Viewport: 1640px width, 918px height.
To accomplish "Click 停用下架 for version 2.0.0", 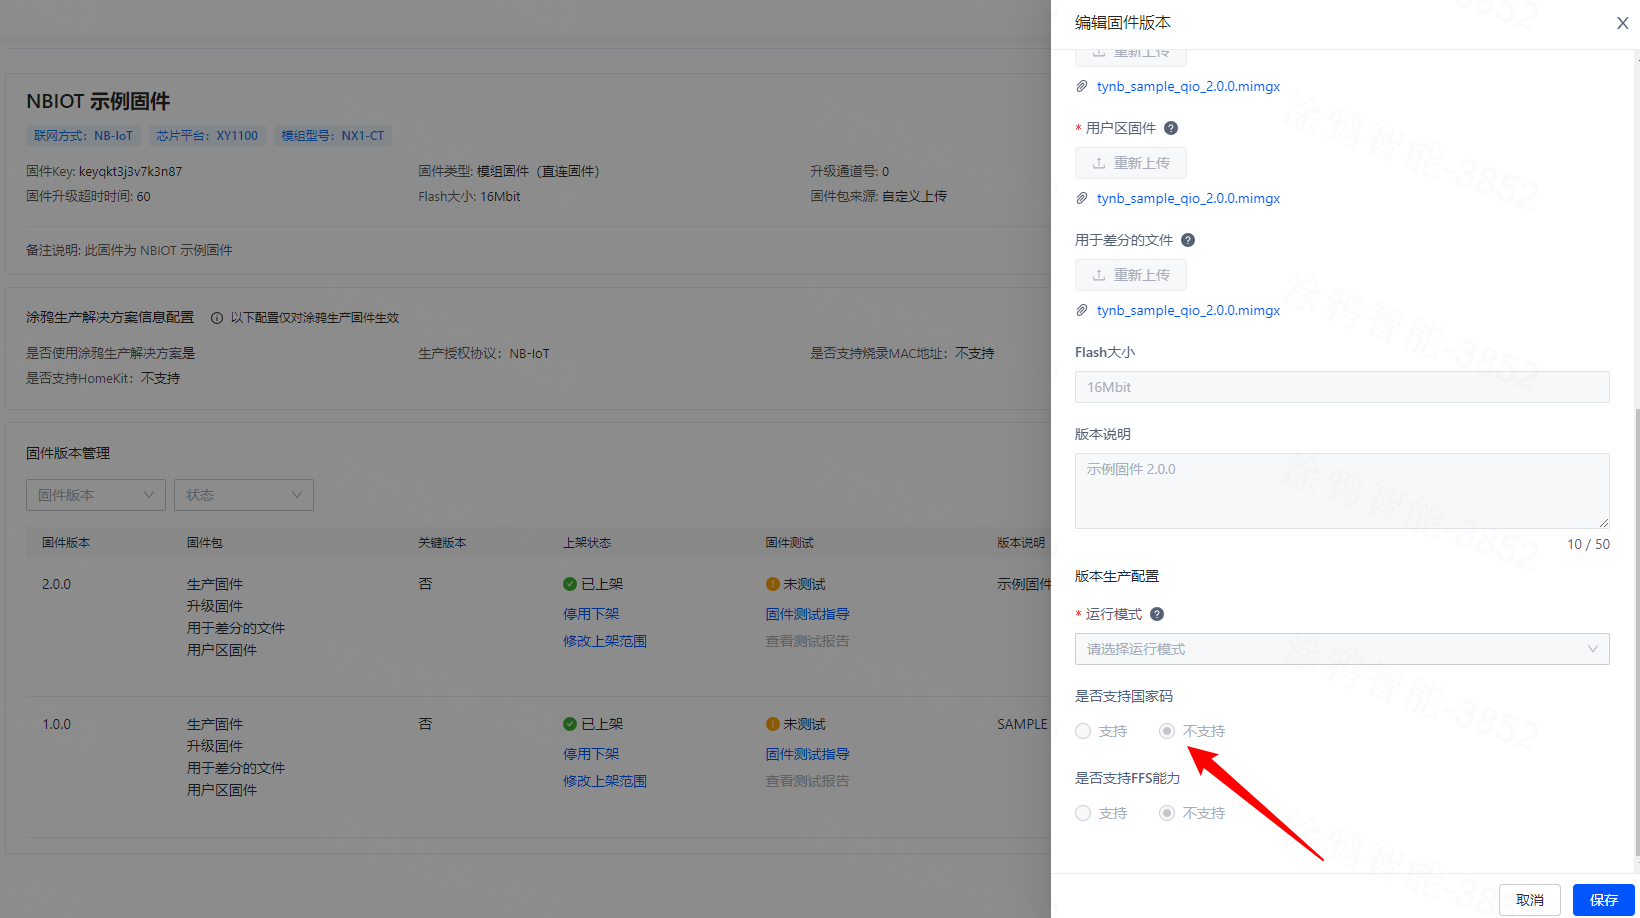I will coord(591,614).
